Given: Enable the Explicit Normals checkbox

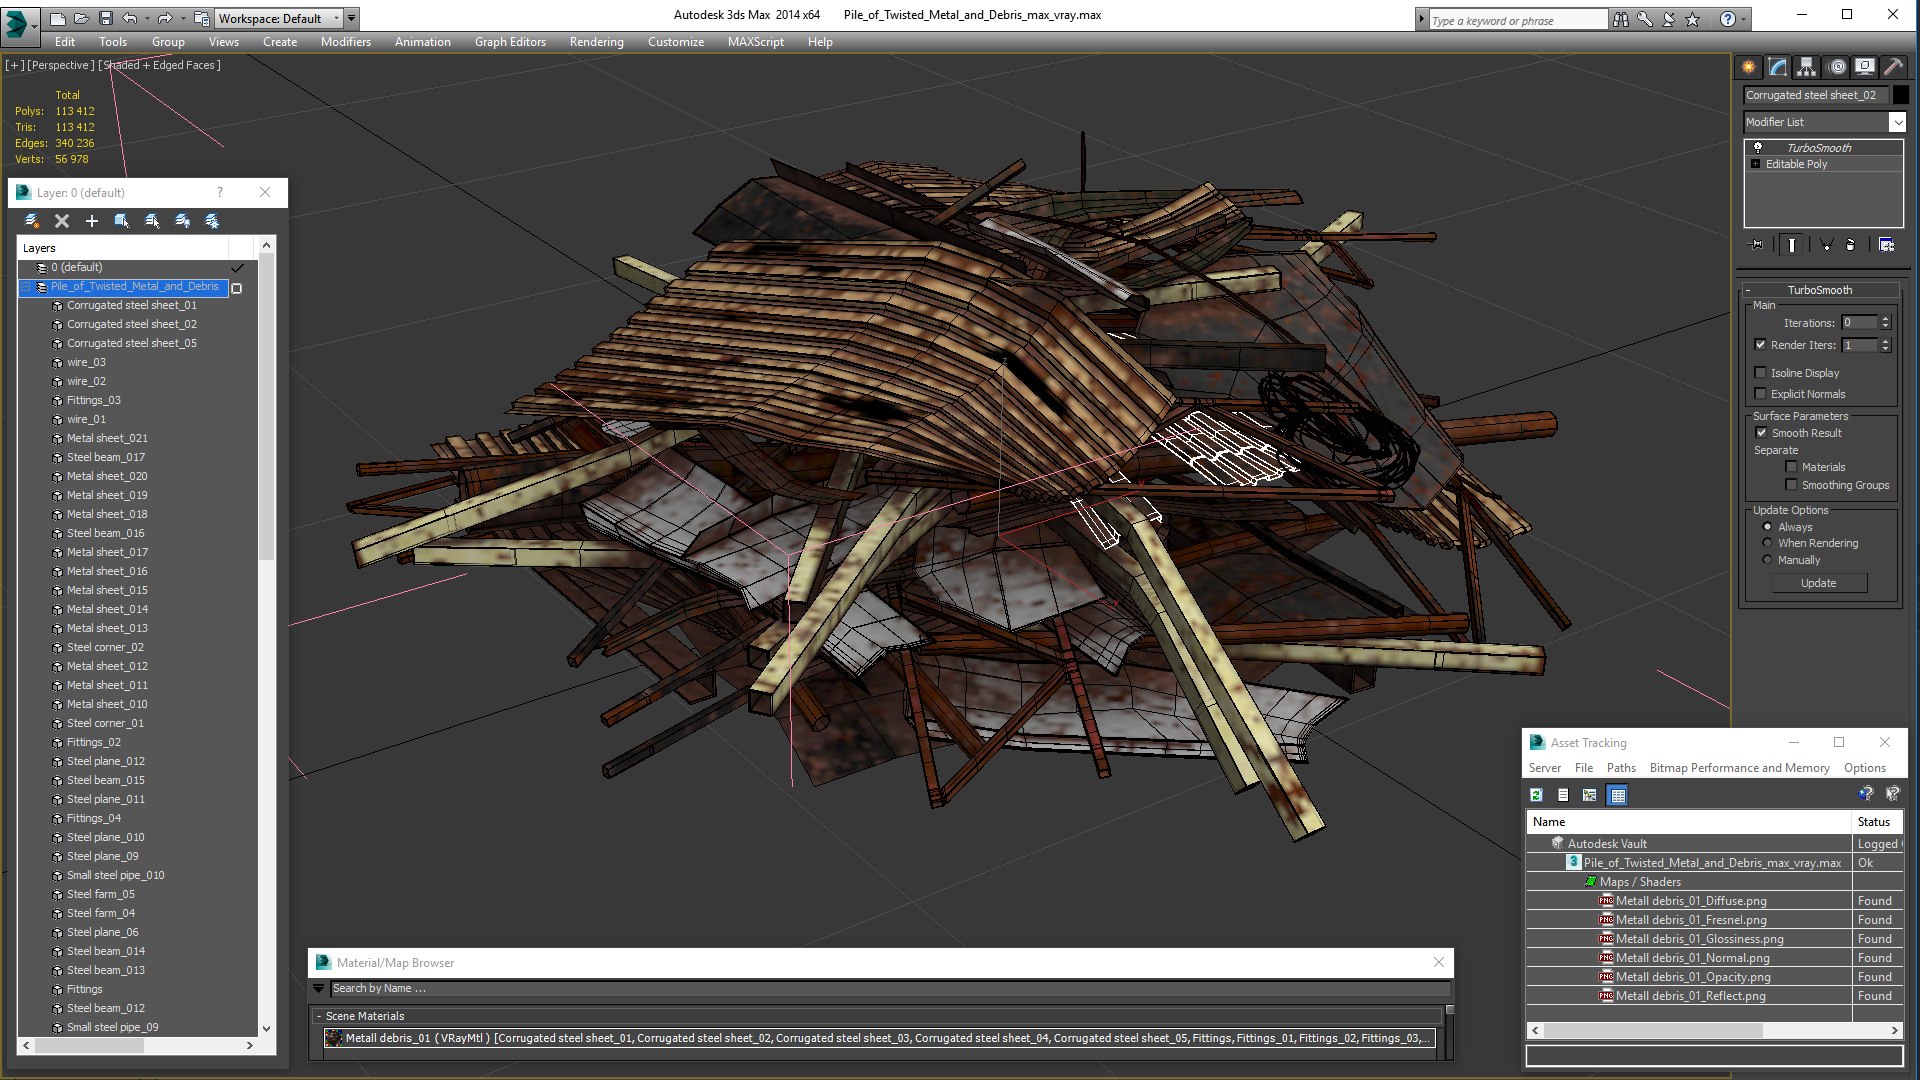Looking at the screenshot, I should pyautogui.click(x=1760, y=394).
